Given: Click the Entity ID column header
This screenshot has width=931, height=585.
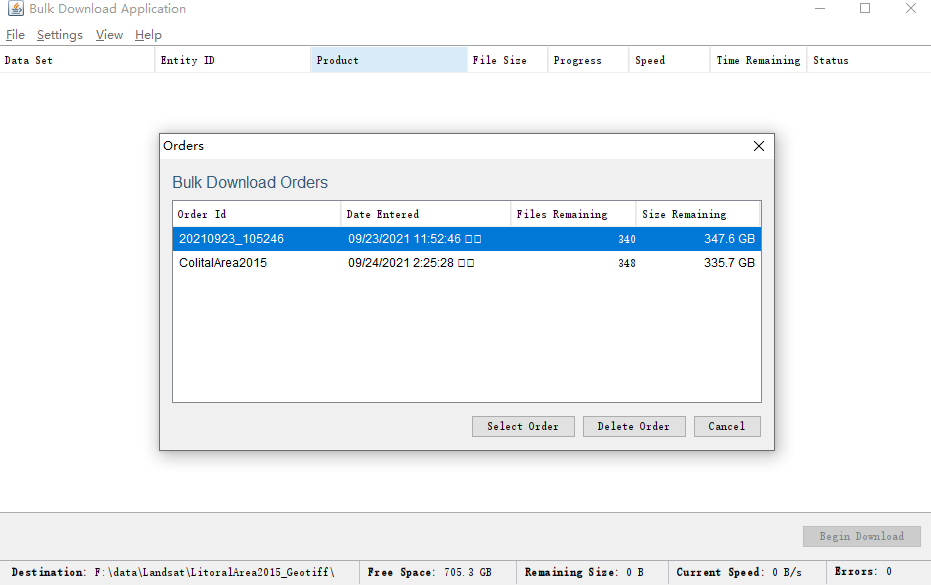Looking at the screenshot, I should pos(233,60).
